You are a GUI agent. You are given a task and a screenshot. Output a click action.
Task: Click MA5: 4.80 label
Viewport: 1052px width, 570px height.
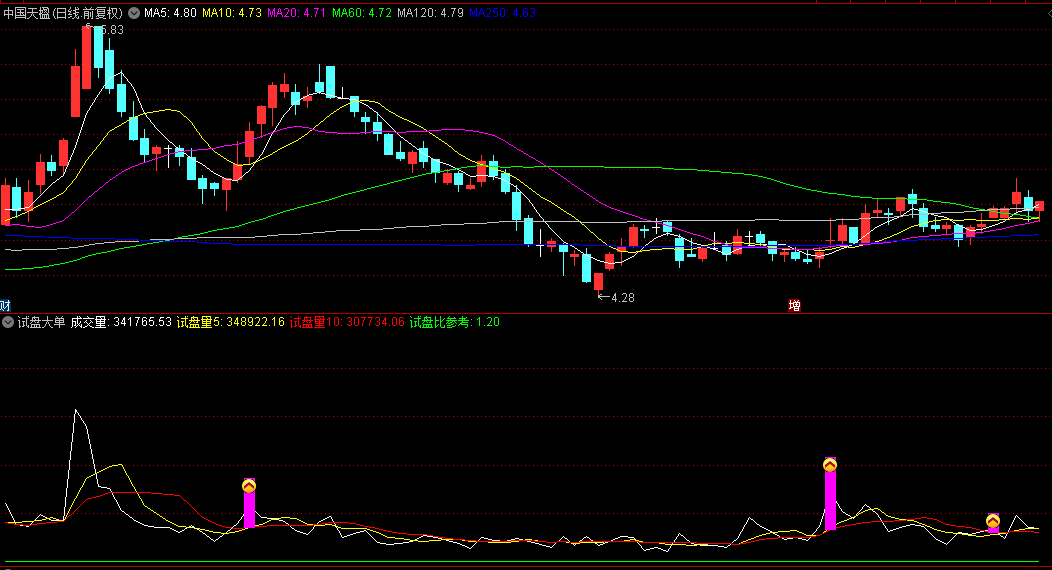(x=170, y=13)
